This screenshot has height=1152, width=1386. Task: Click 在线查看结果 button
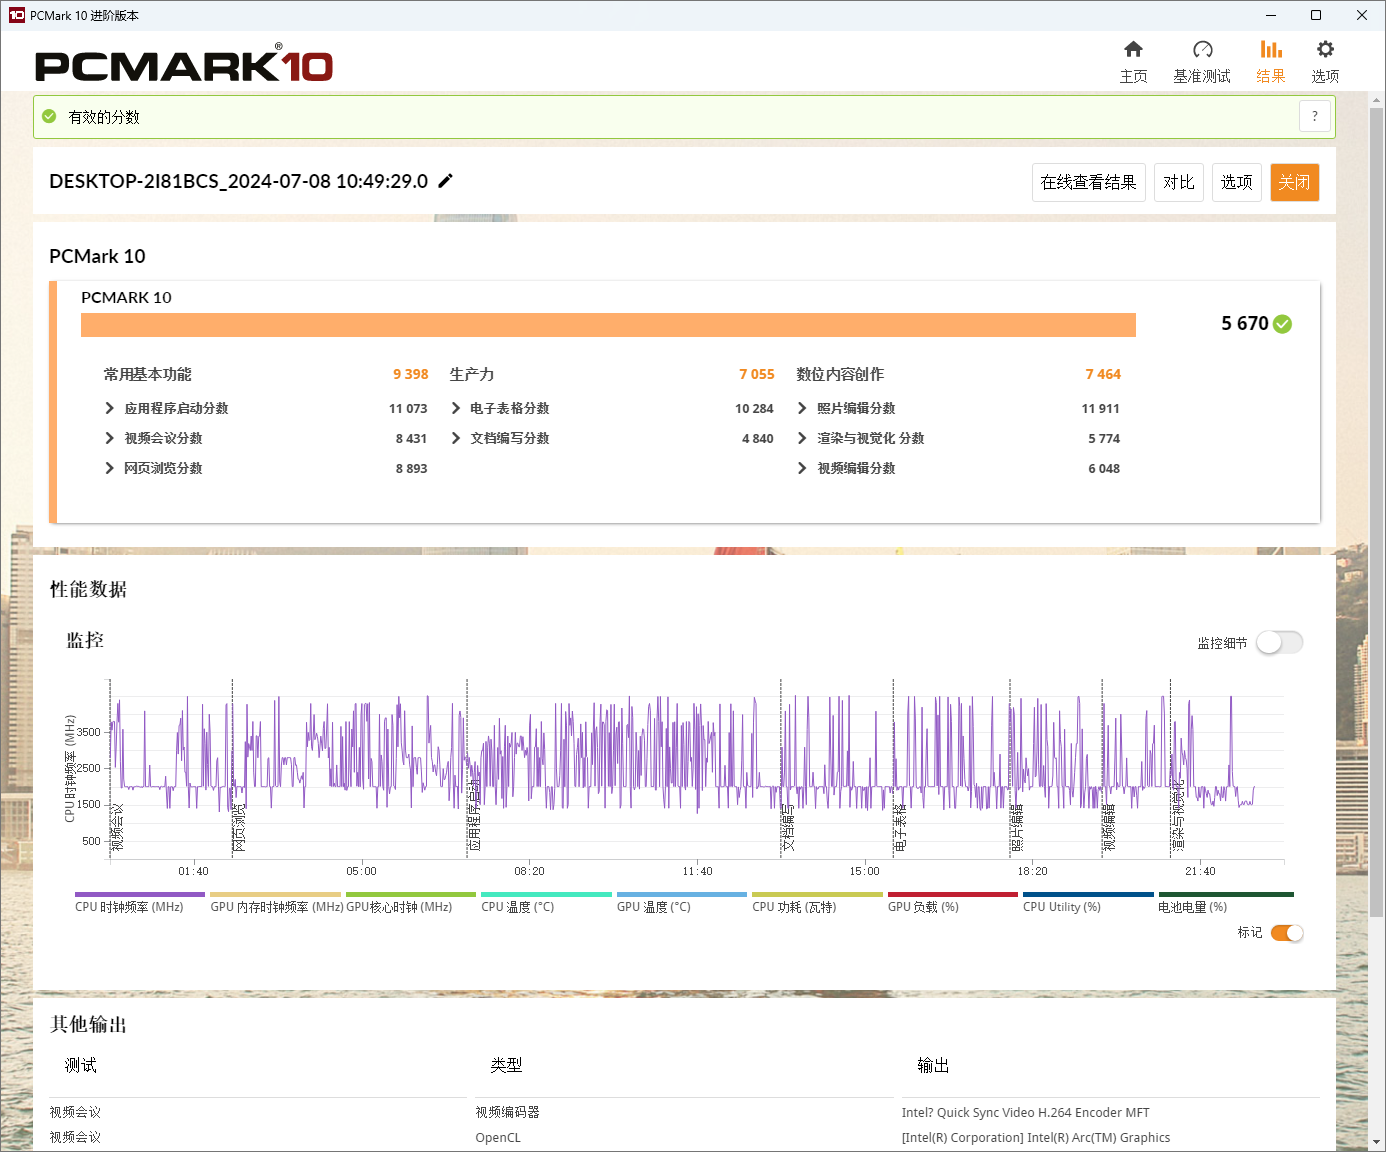1088,182
